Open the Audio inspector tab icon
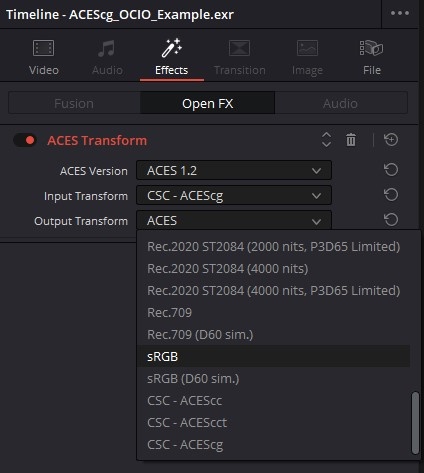 point(107,48)
